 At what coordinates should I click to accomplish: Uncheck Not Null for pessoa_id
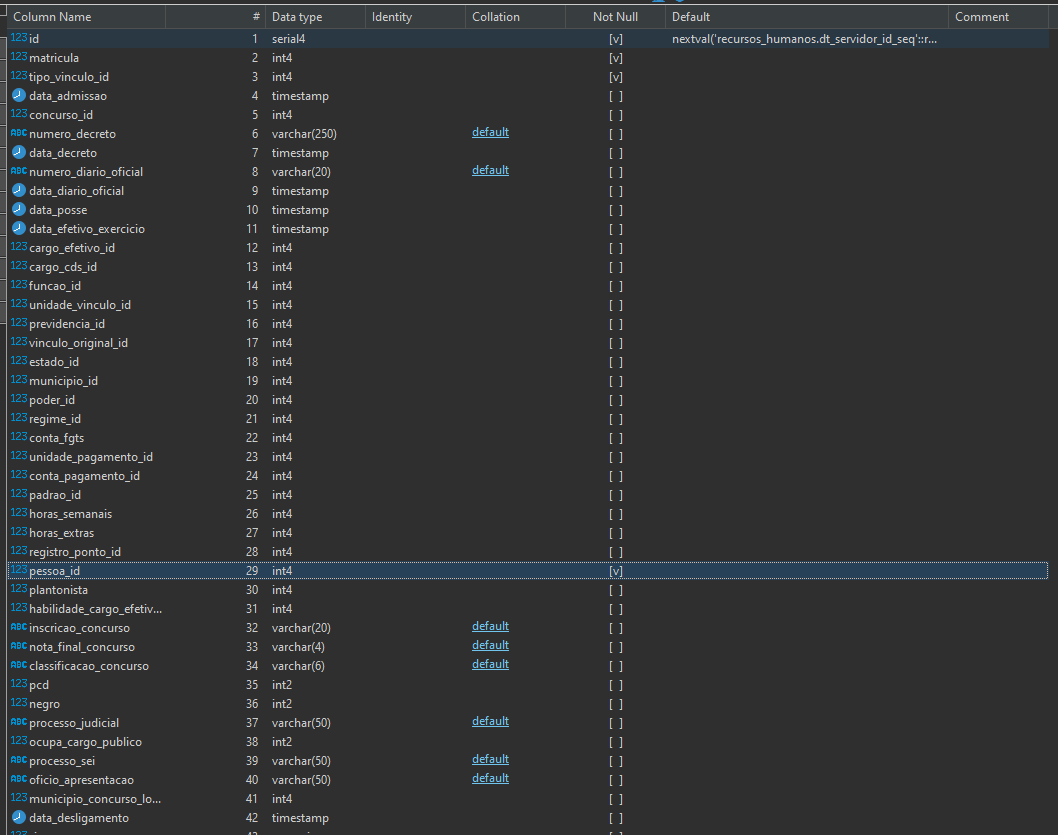[615, 571]
